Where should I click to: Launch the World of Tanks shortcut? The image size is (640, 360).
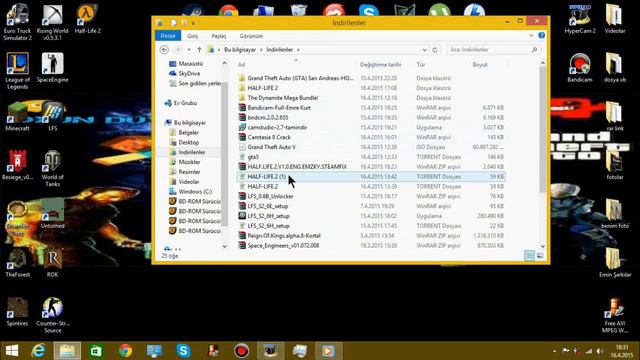53,168
